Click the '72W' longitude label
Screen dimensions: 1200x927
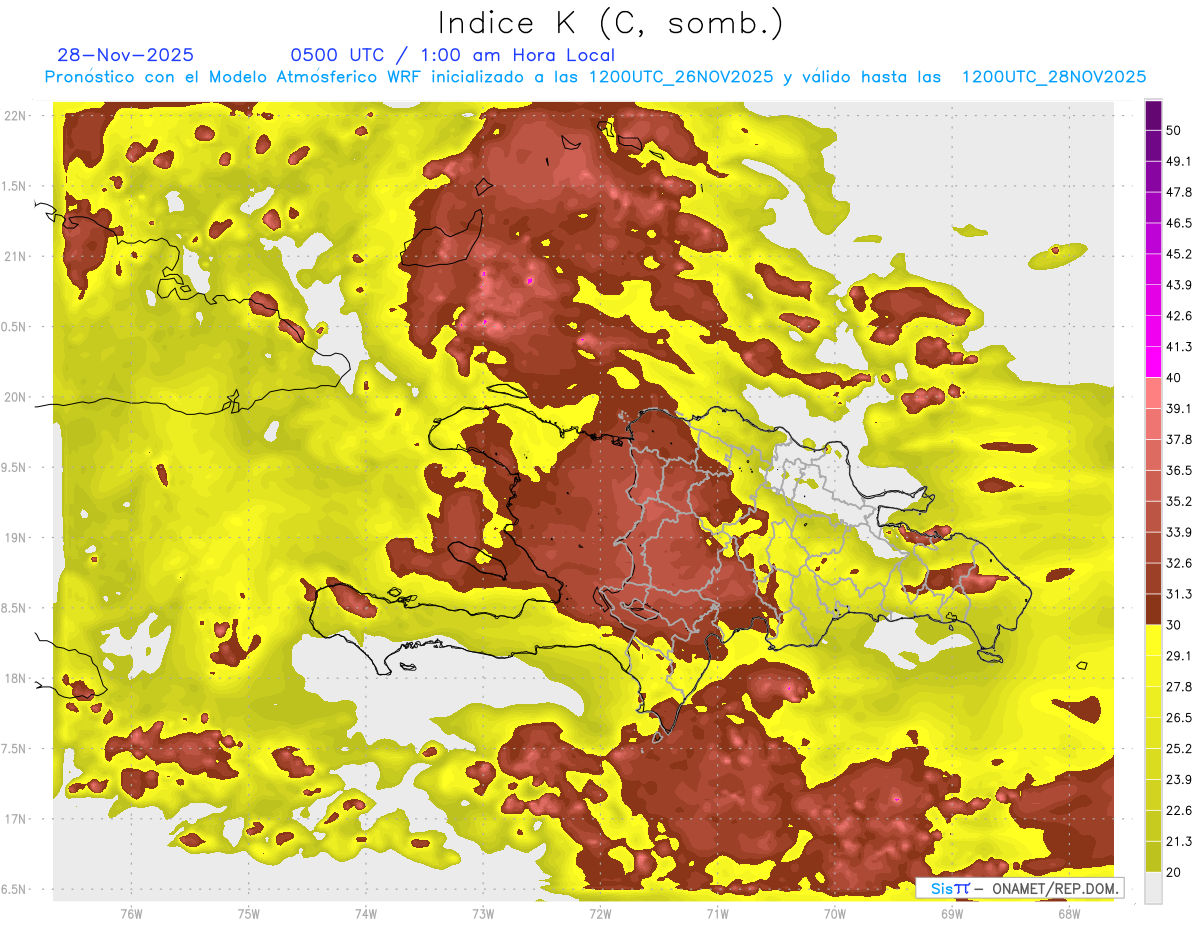[x=600, y=912]
